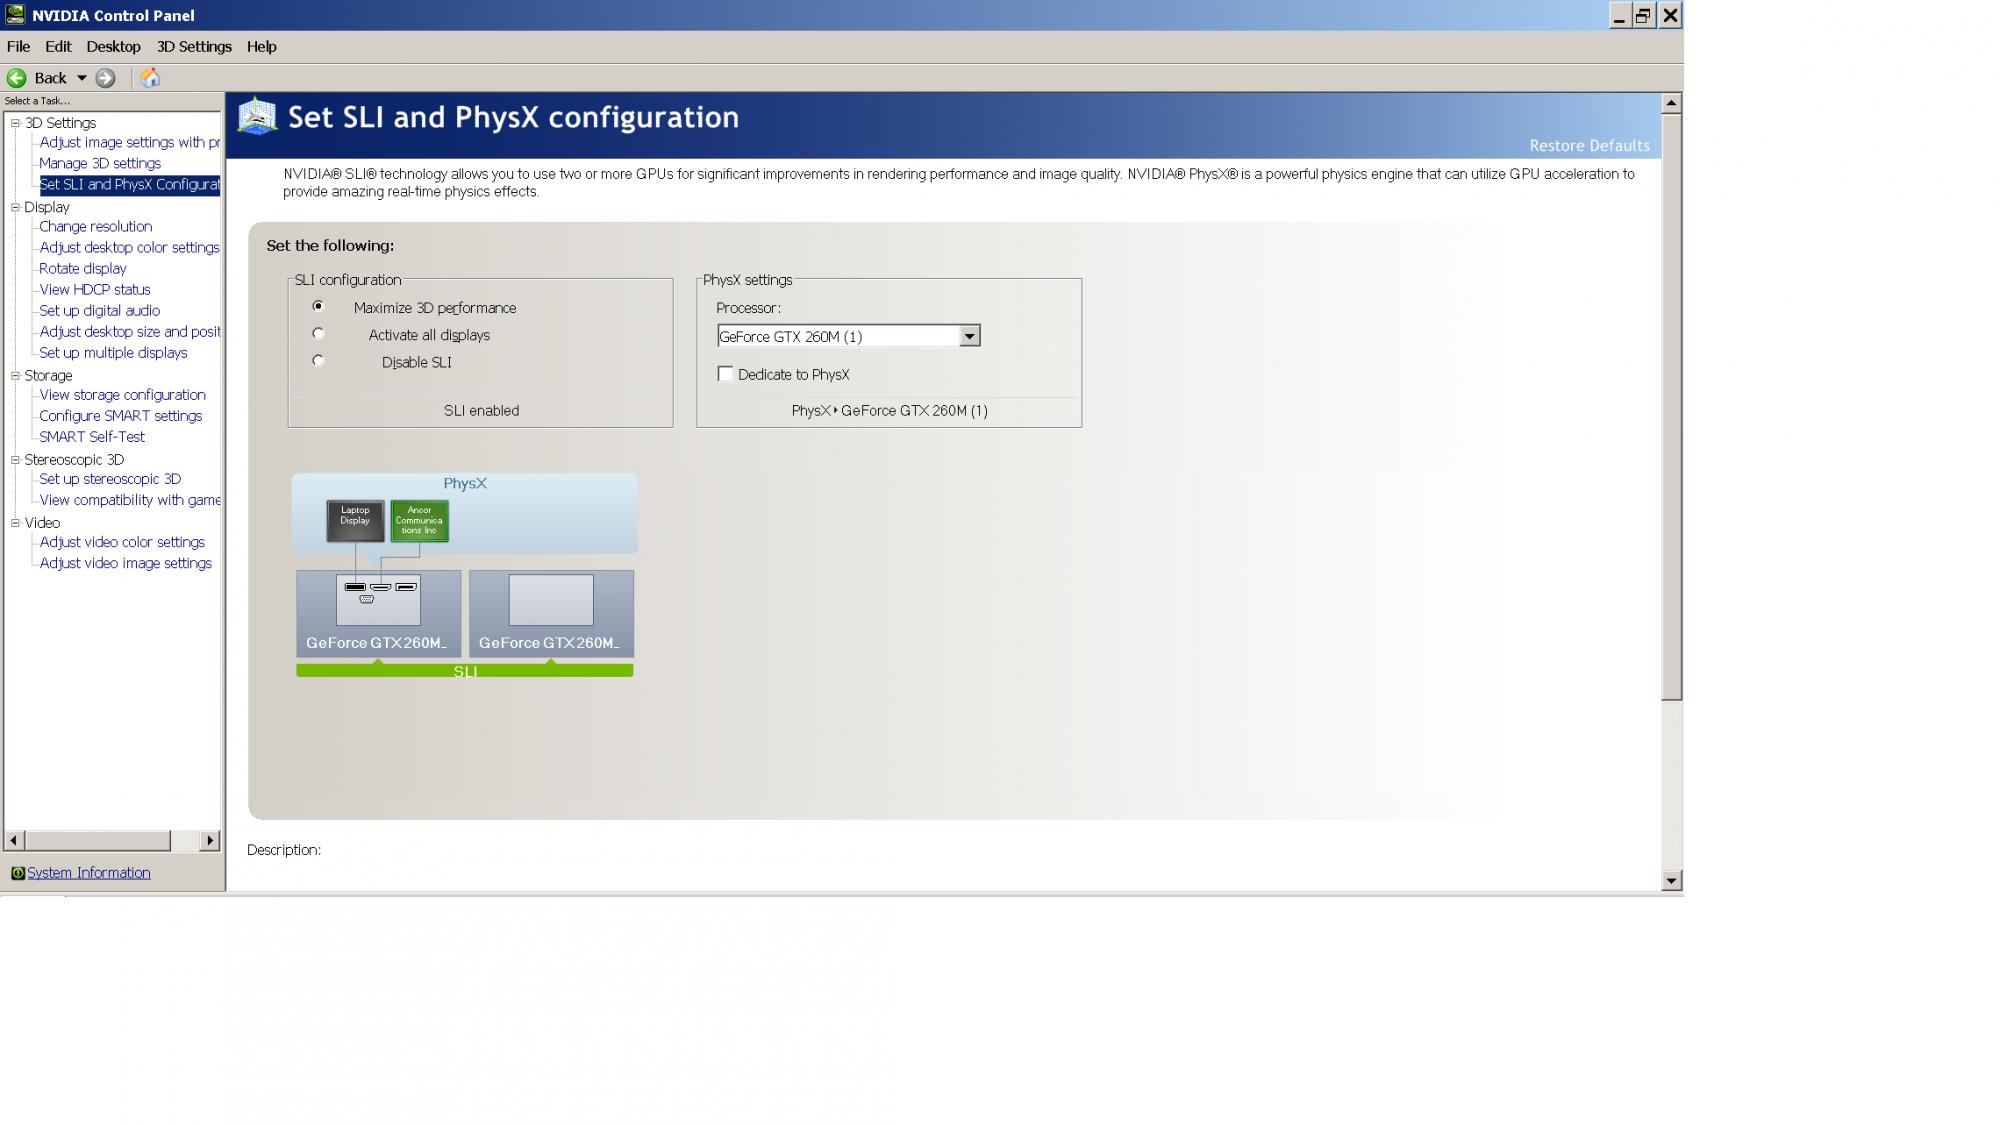The height and width of the screenshot is (1125, 2000).
Task: Click the Home icon in toolbar
Action: tap(150, 78)
